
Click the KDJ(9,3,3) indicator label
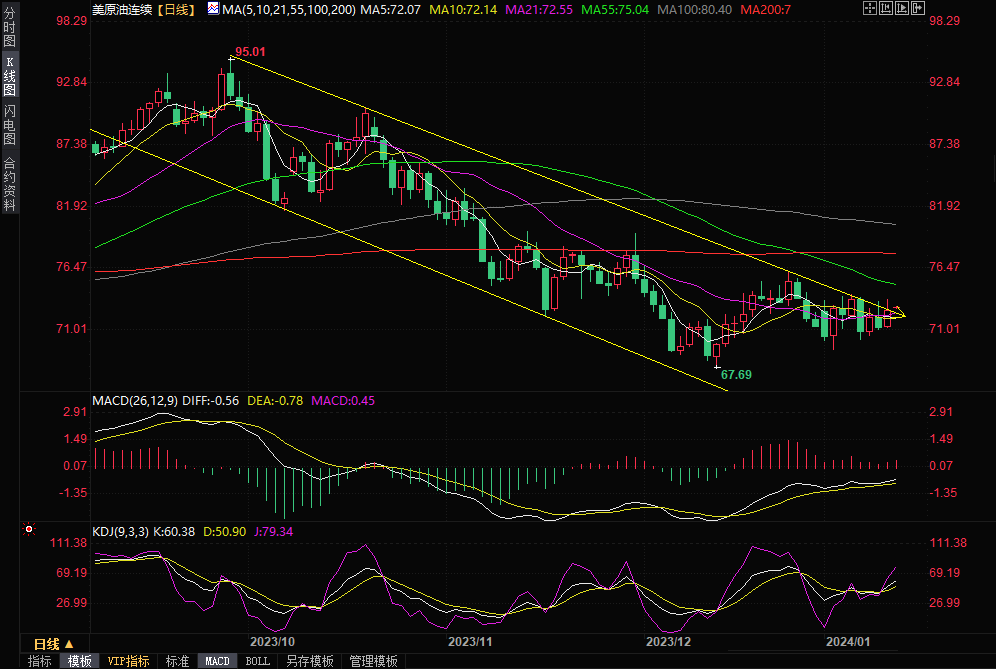pos(119,531)
